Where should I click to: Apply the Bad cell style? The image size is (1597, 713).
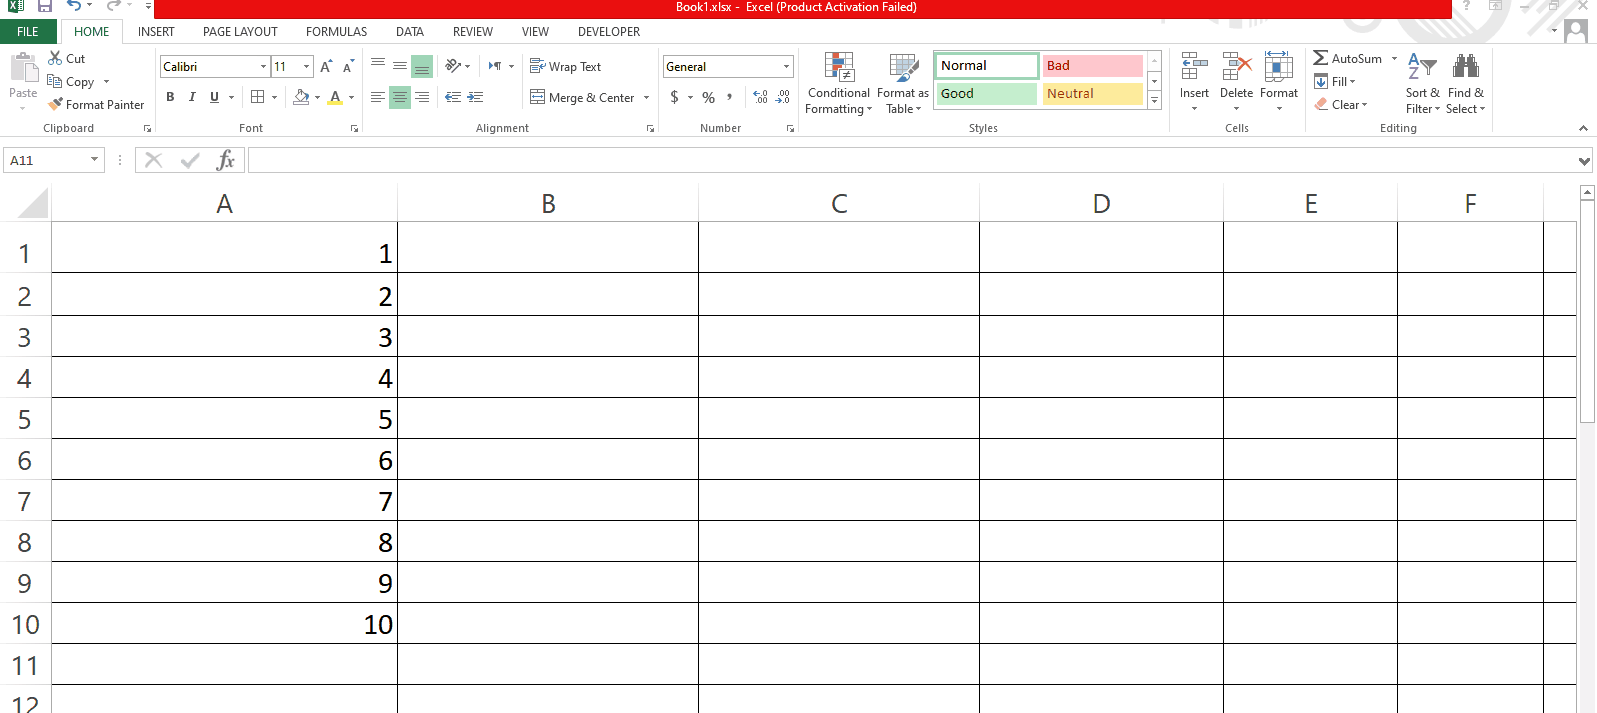[1093, 66]
